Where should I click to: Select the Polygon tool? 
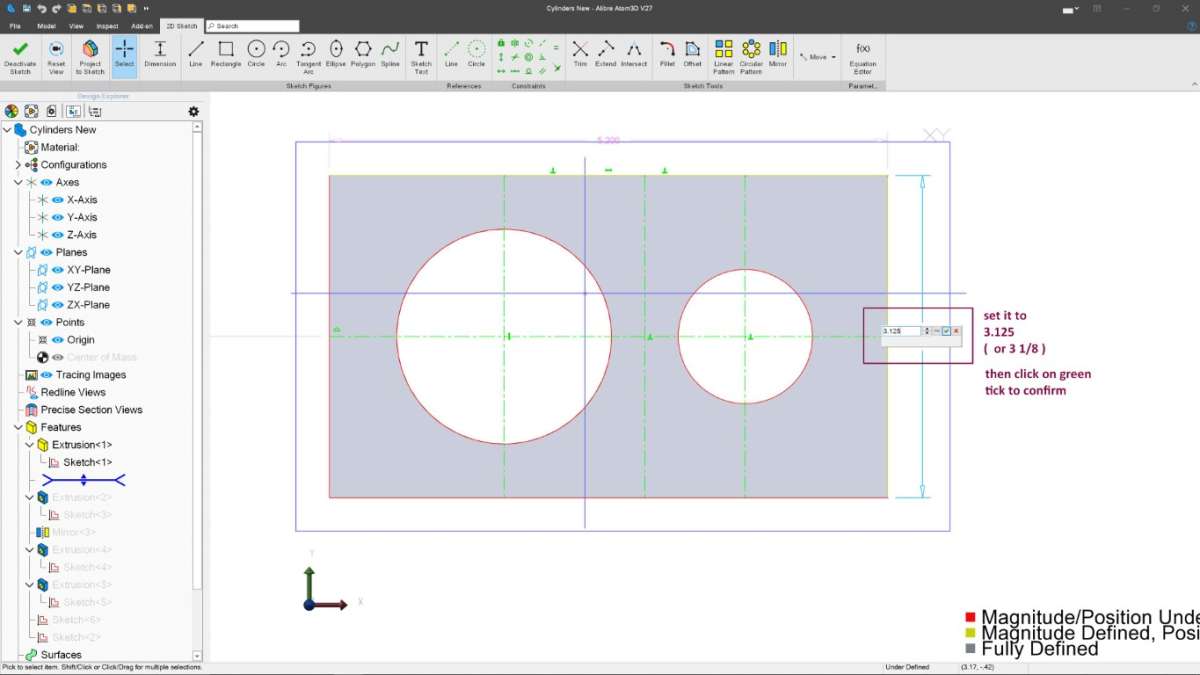(x=363, y=54)
